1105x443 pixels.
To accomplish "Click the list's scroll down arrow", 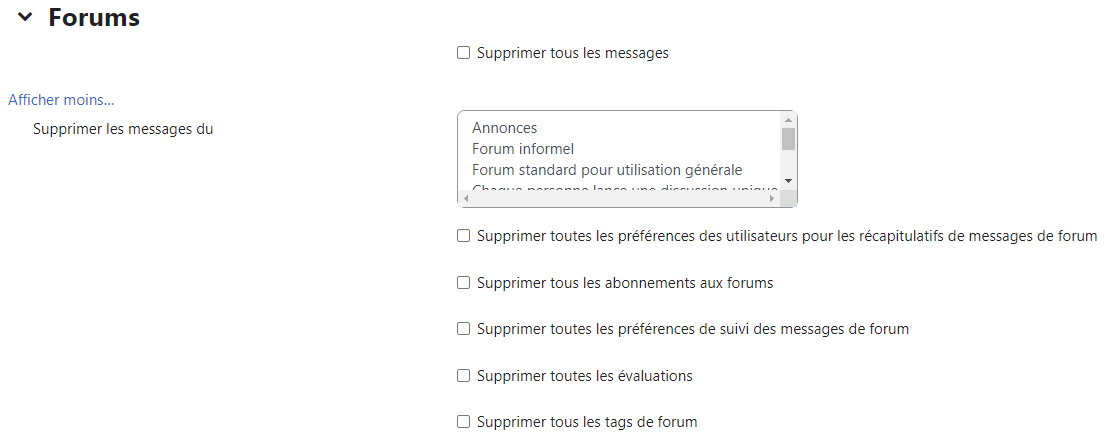I will click(788, 181).
